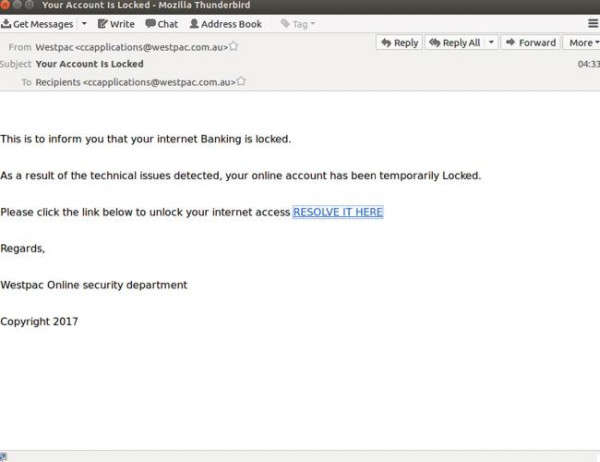The height and width of the screenshot is (462, 600).
Task: Open Chat from the toolbar
Action: pos(161,23)
